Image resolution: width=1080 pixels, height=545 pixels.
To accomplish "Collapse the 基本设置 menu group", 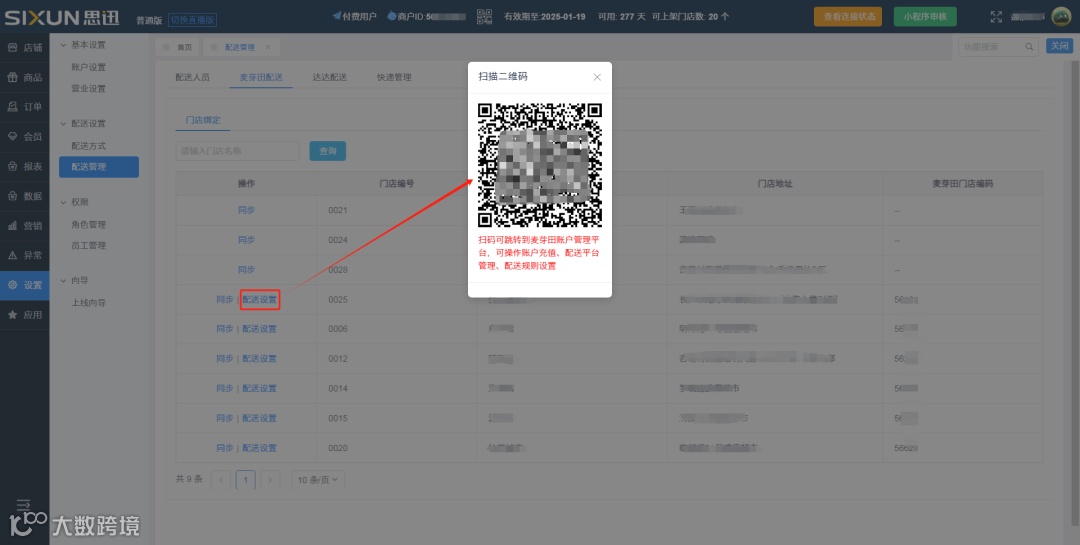I will coord(63,45).
